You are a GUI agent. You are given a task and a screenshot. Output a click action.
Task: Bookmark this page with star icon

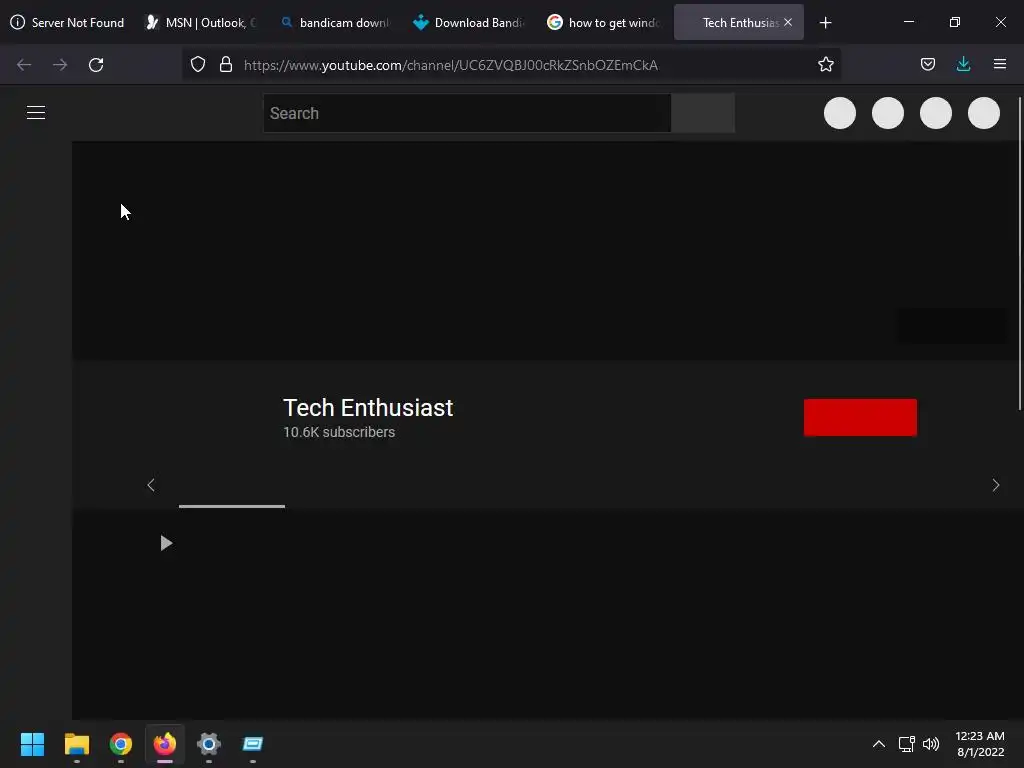825,65
